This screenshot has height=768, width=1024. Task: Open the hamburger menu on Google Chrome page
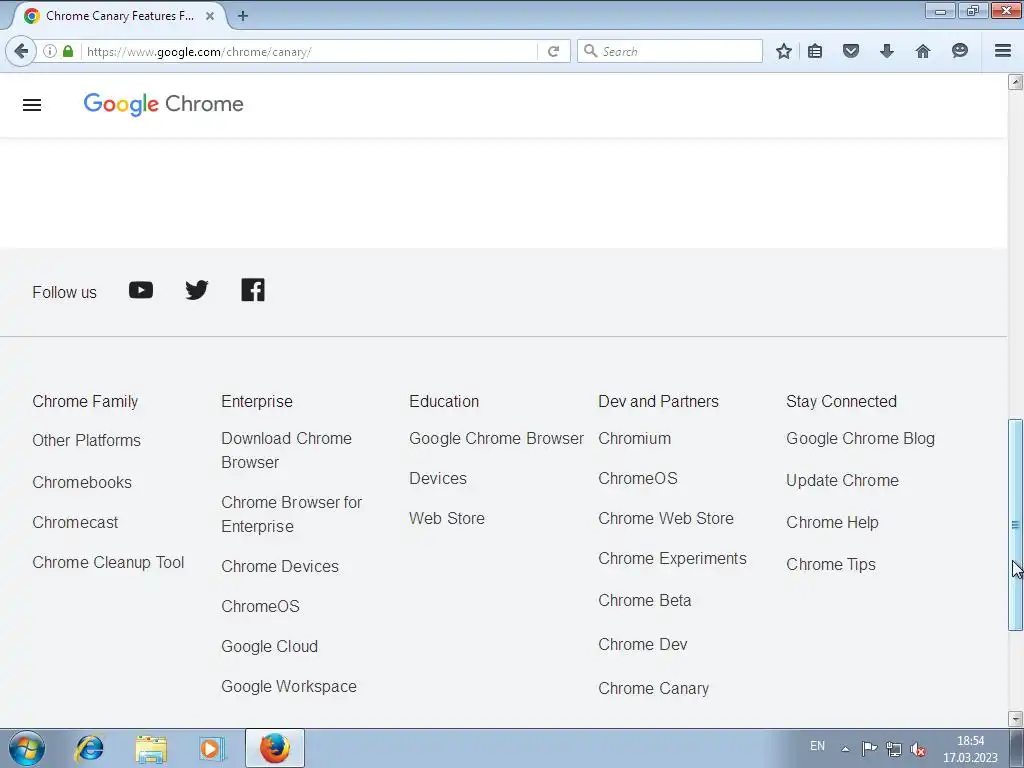(32, 105)
